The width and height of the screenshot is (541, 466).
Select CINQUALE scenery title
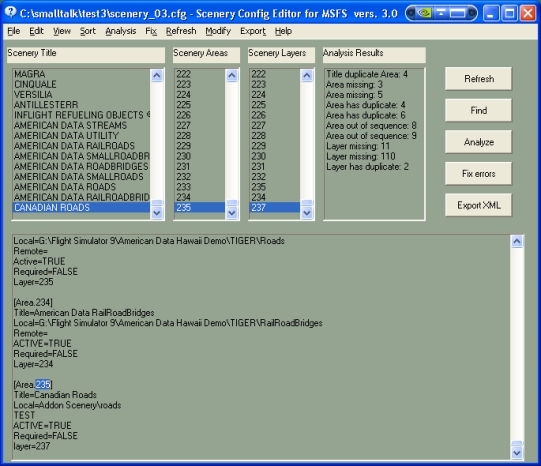pyautogui.click(x=81, y=85)
